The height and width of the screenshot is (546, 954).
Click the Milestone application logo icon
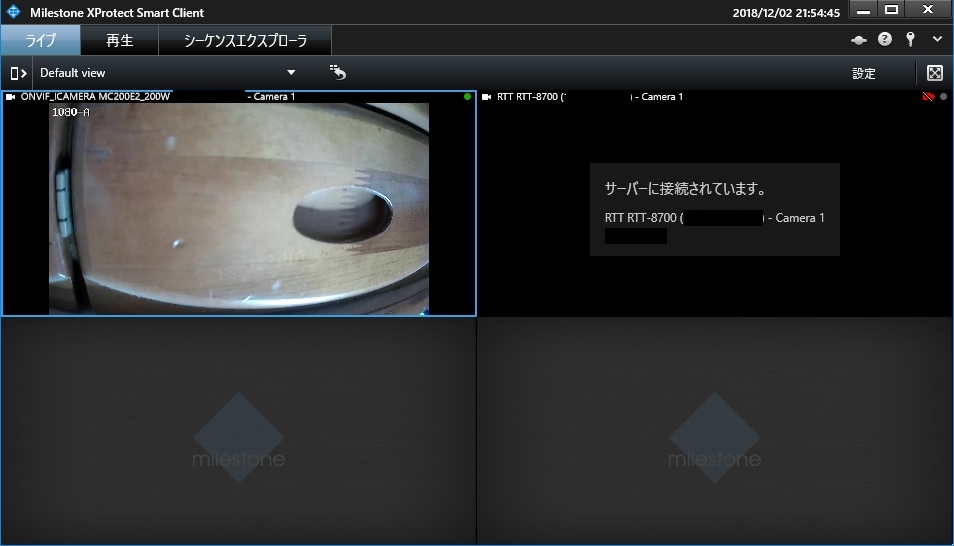[13, 12]
